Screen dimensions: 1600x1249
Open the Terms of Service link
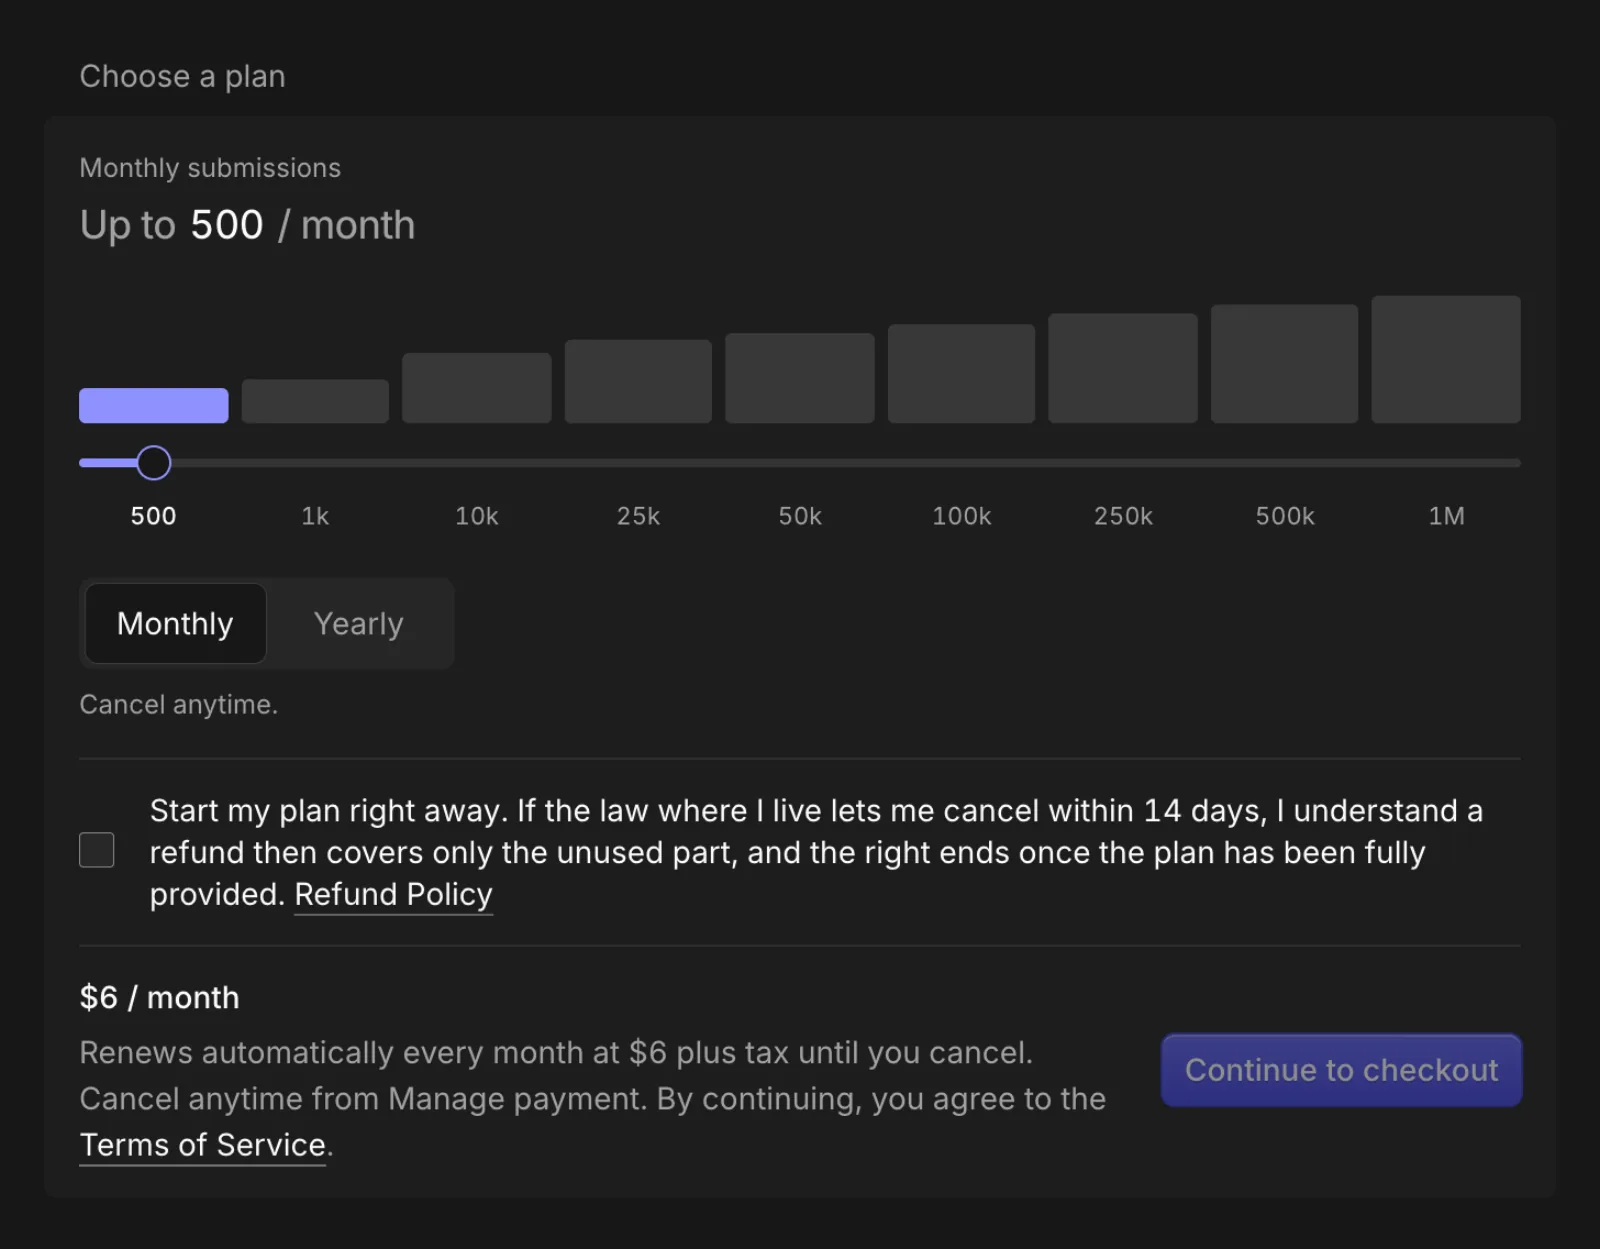[x=203, y=1145]
